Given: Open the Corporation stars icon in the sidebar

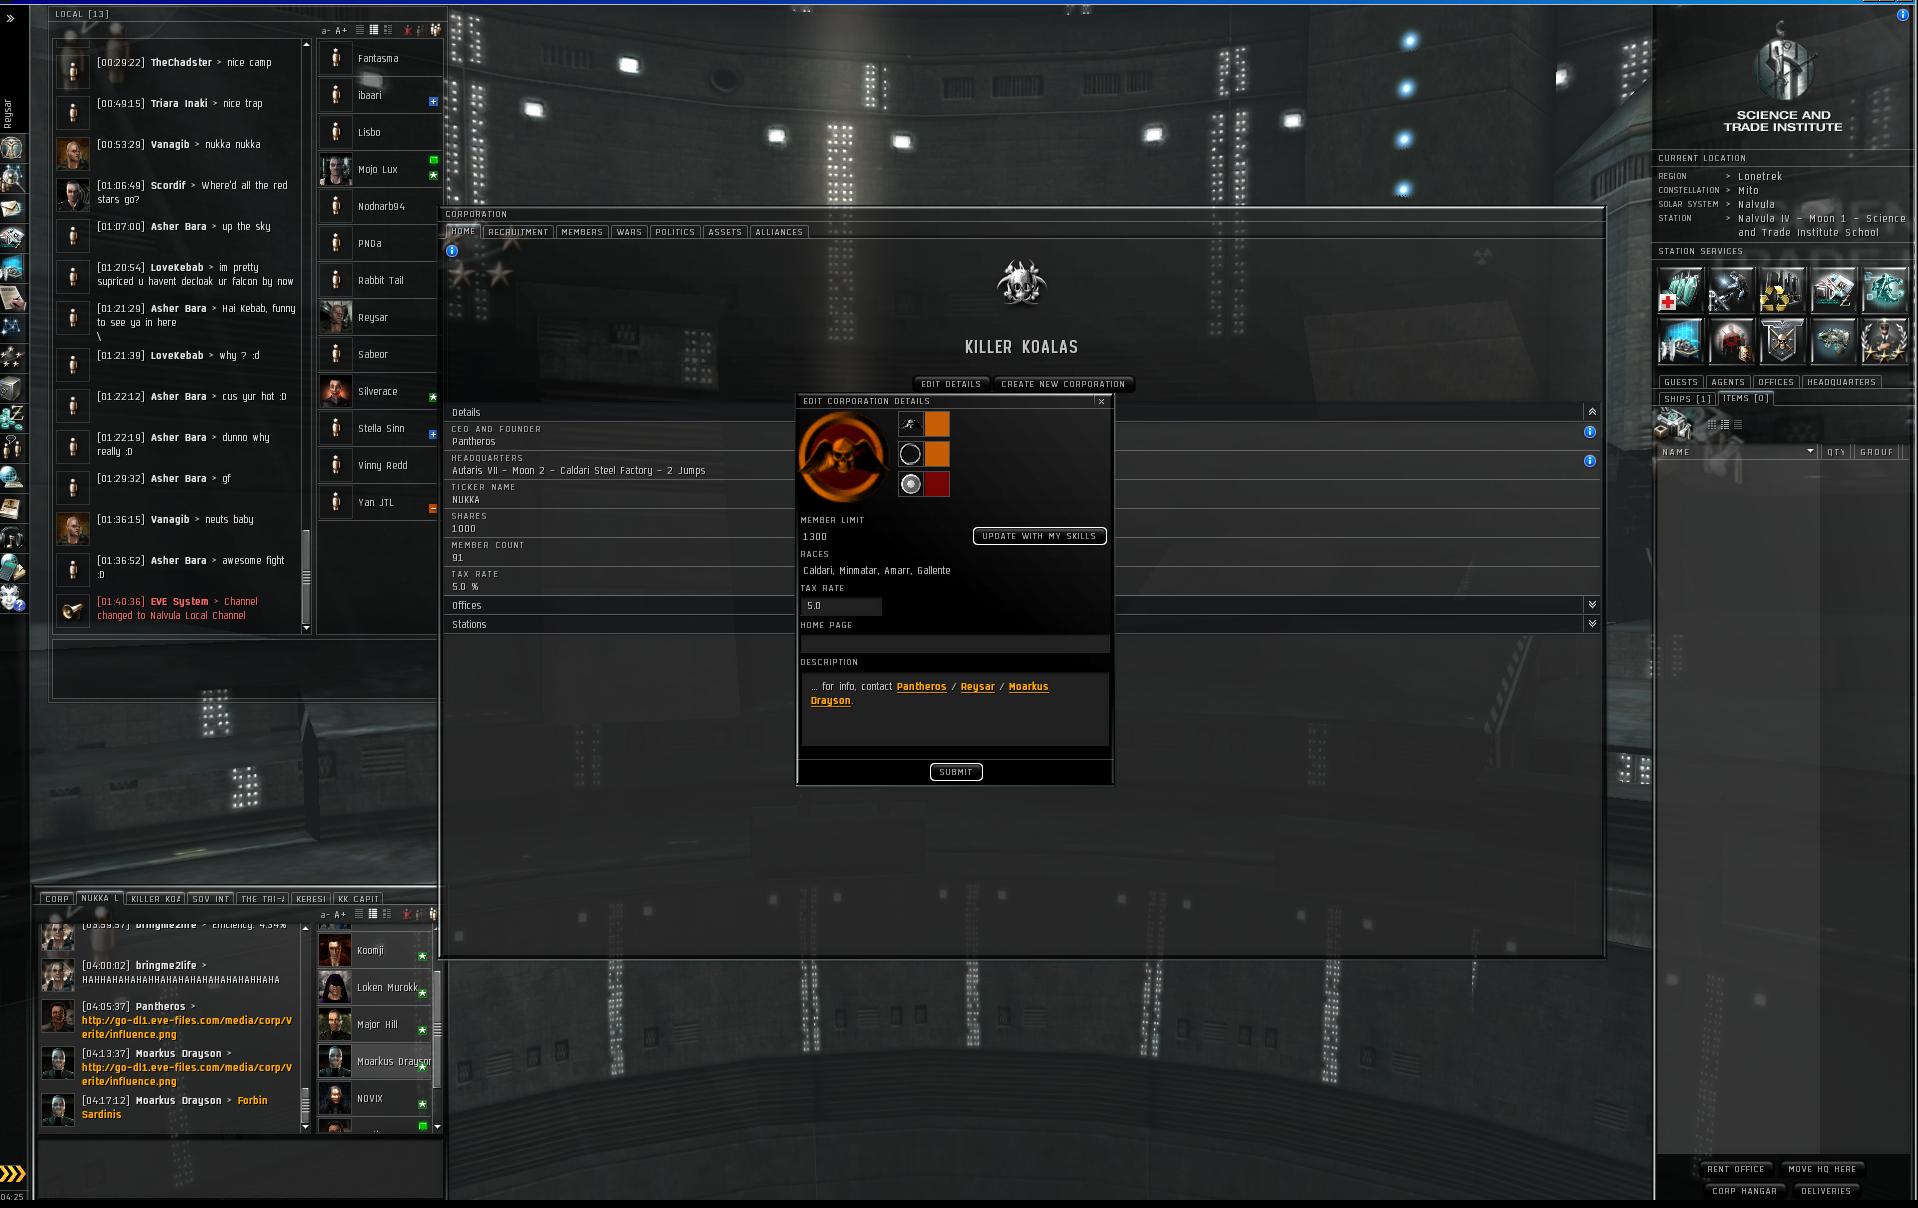Looking at the screenshot, I should click(x=12, y=357).
